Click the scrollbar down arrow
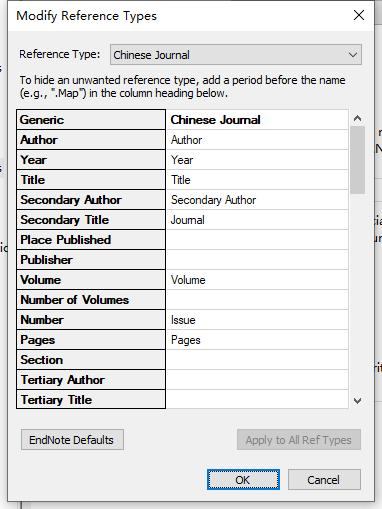This screenshot has width=382, height=509. [x=357, y=400]
